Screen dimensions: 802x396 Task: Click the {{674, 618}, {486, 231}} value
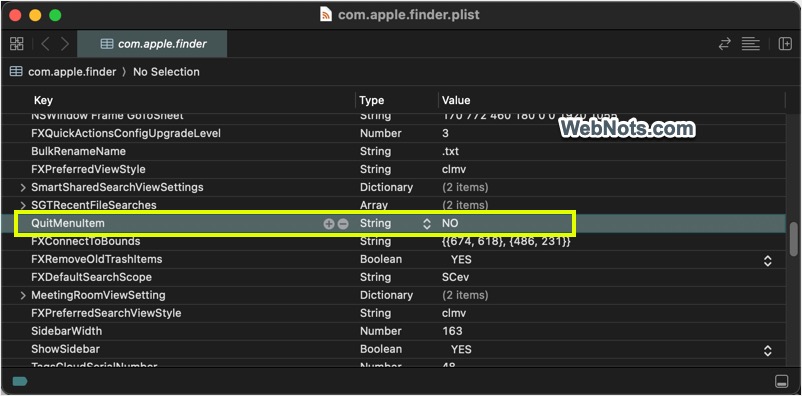click(506, 241)
